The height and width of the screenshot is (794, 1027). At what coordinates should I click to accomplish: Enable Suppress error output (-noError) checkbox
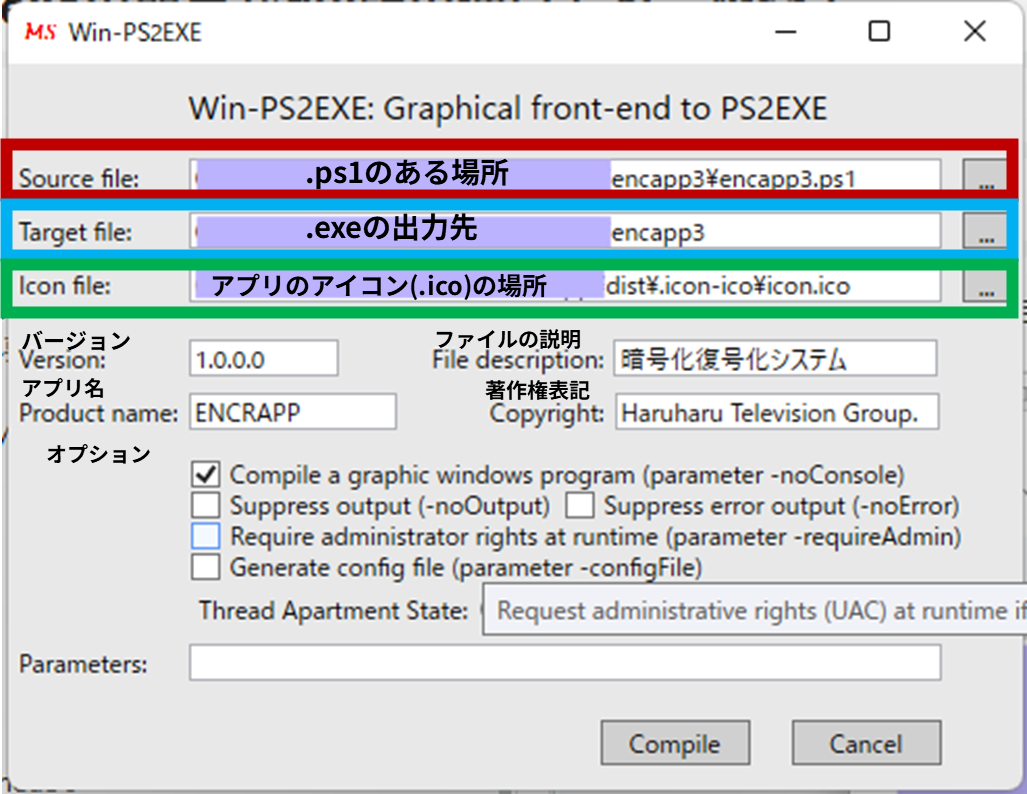coord(580,505)
